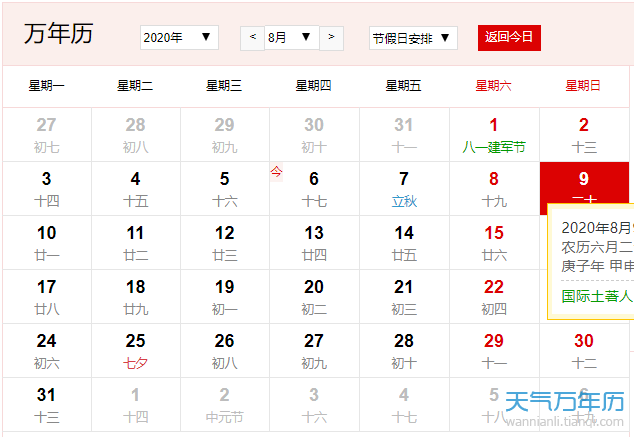
Task: Select greyed July 28 初八
Action: (136, 135)
